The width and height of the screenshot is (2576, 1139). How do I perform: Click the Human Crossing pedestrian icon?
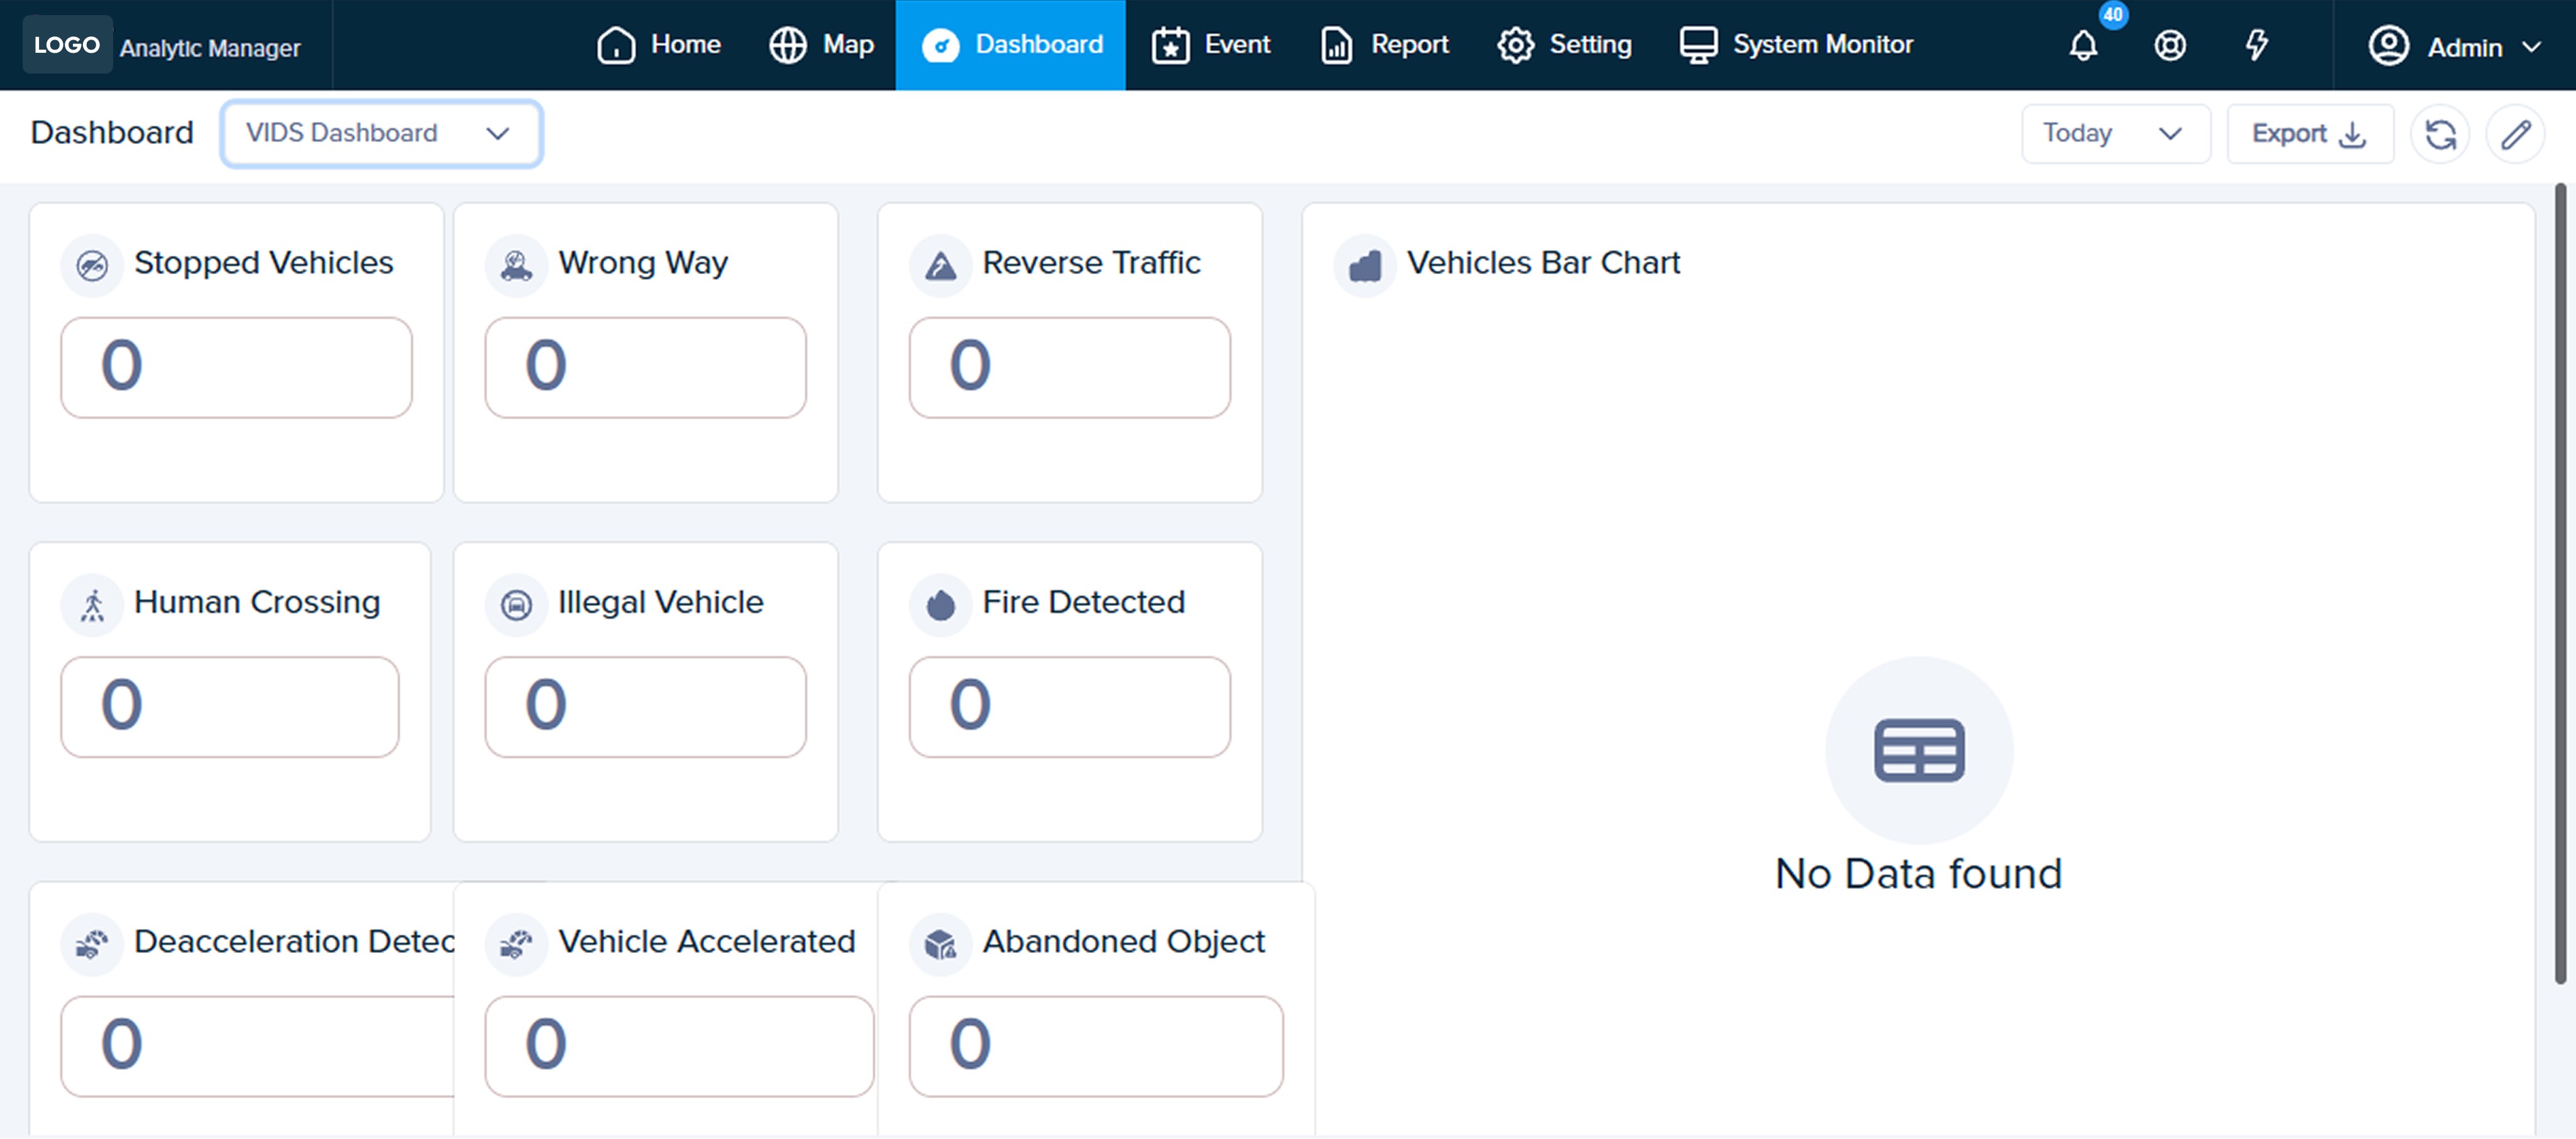tap(92, 605)
